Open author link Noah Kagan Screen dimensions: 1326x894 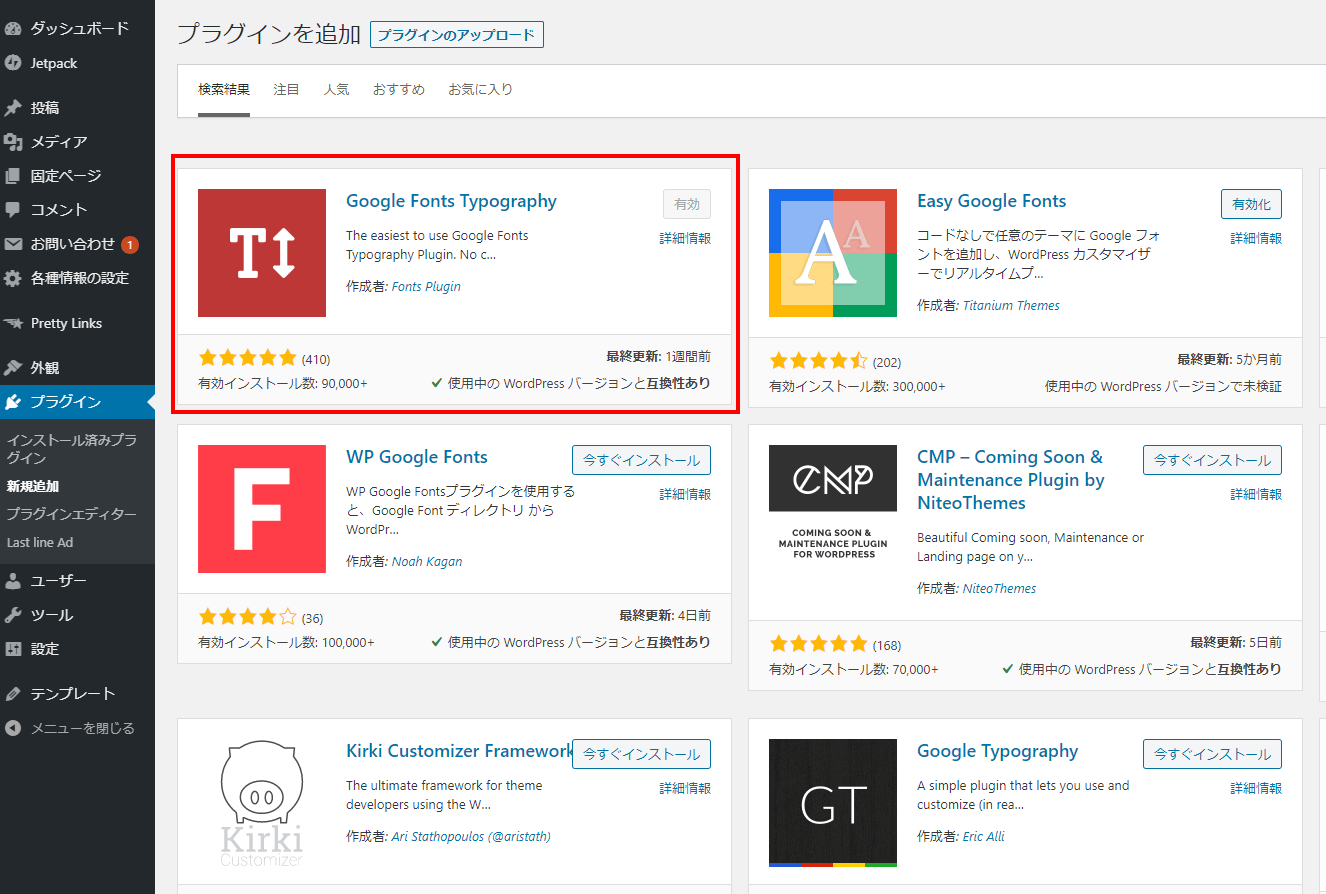coord(427,561)
